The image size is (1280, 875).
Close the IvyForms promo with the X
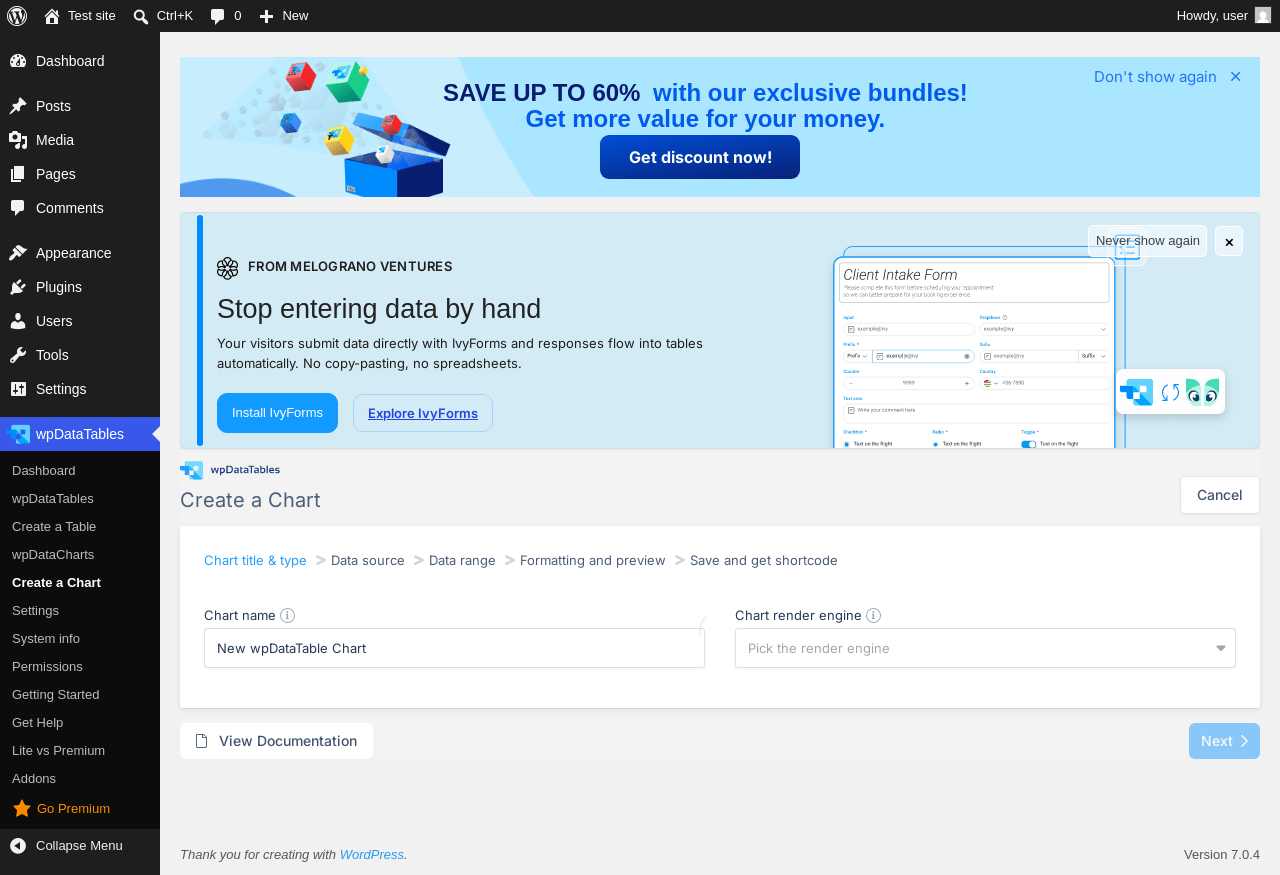coord(1230,241)
